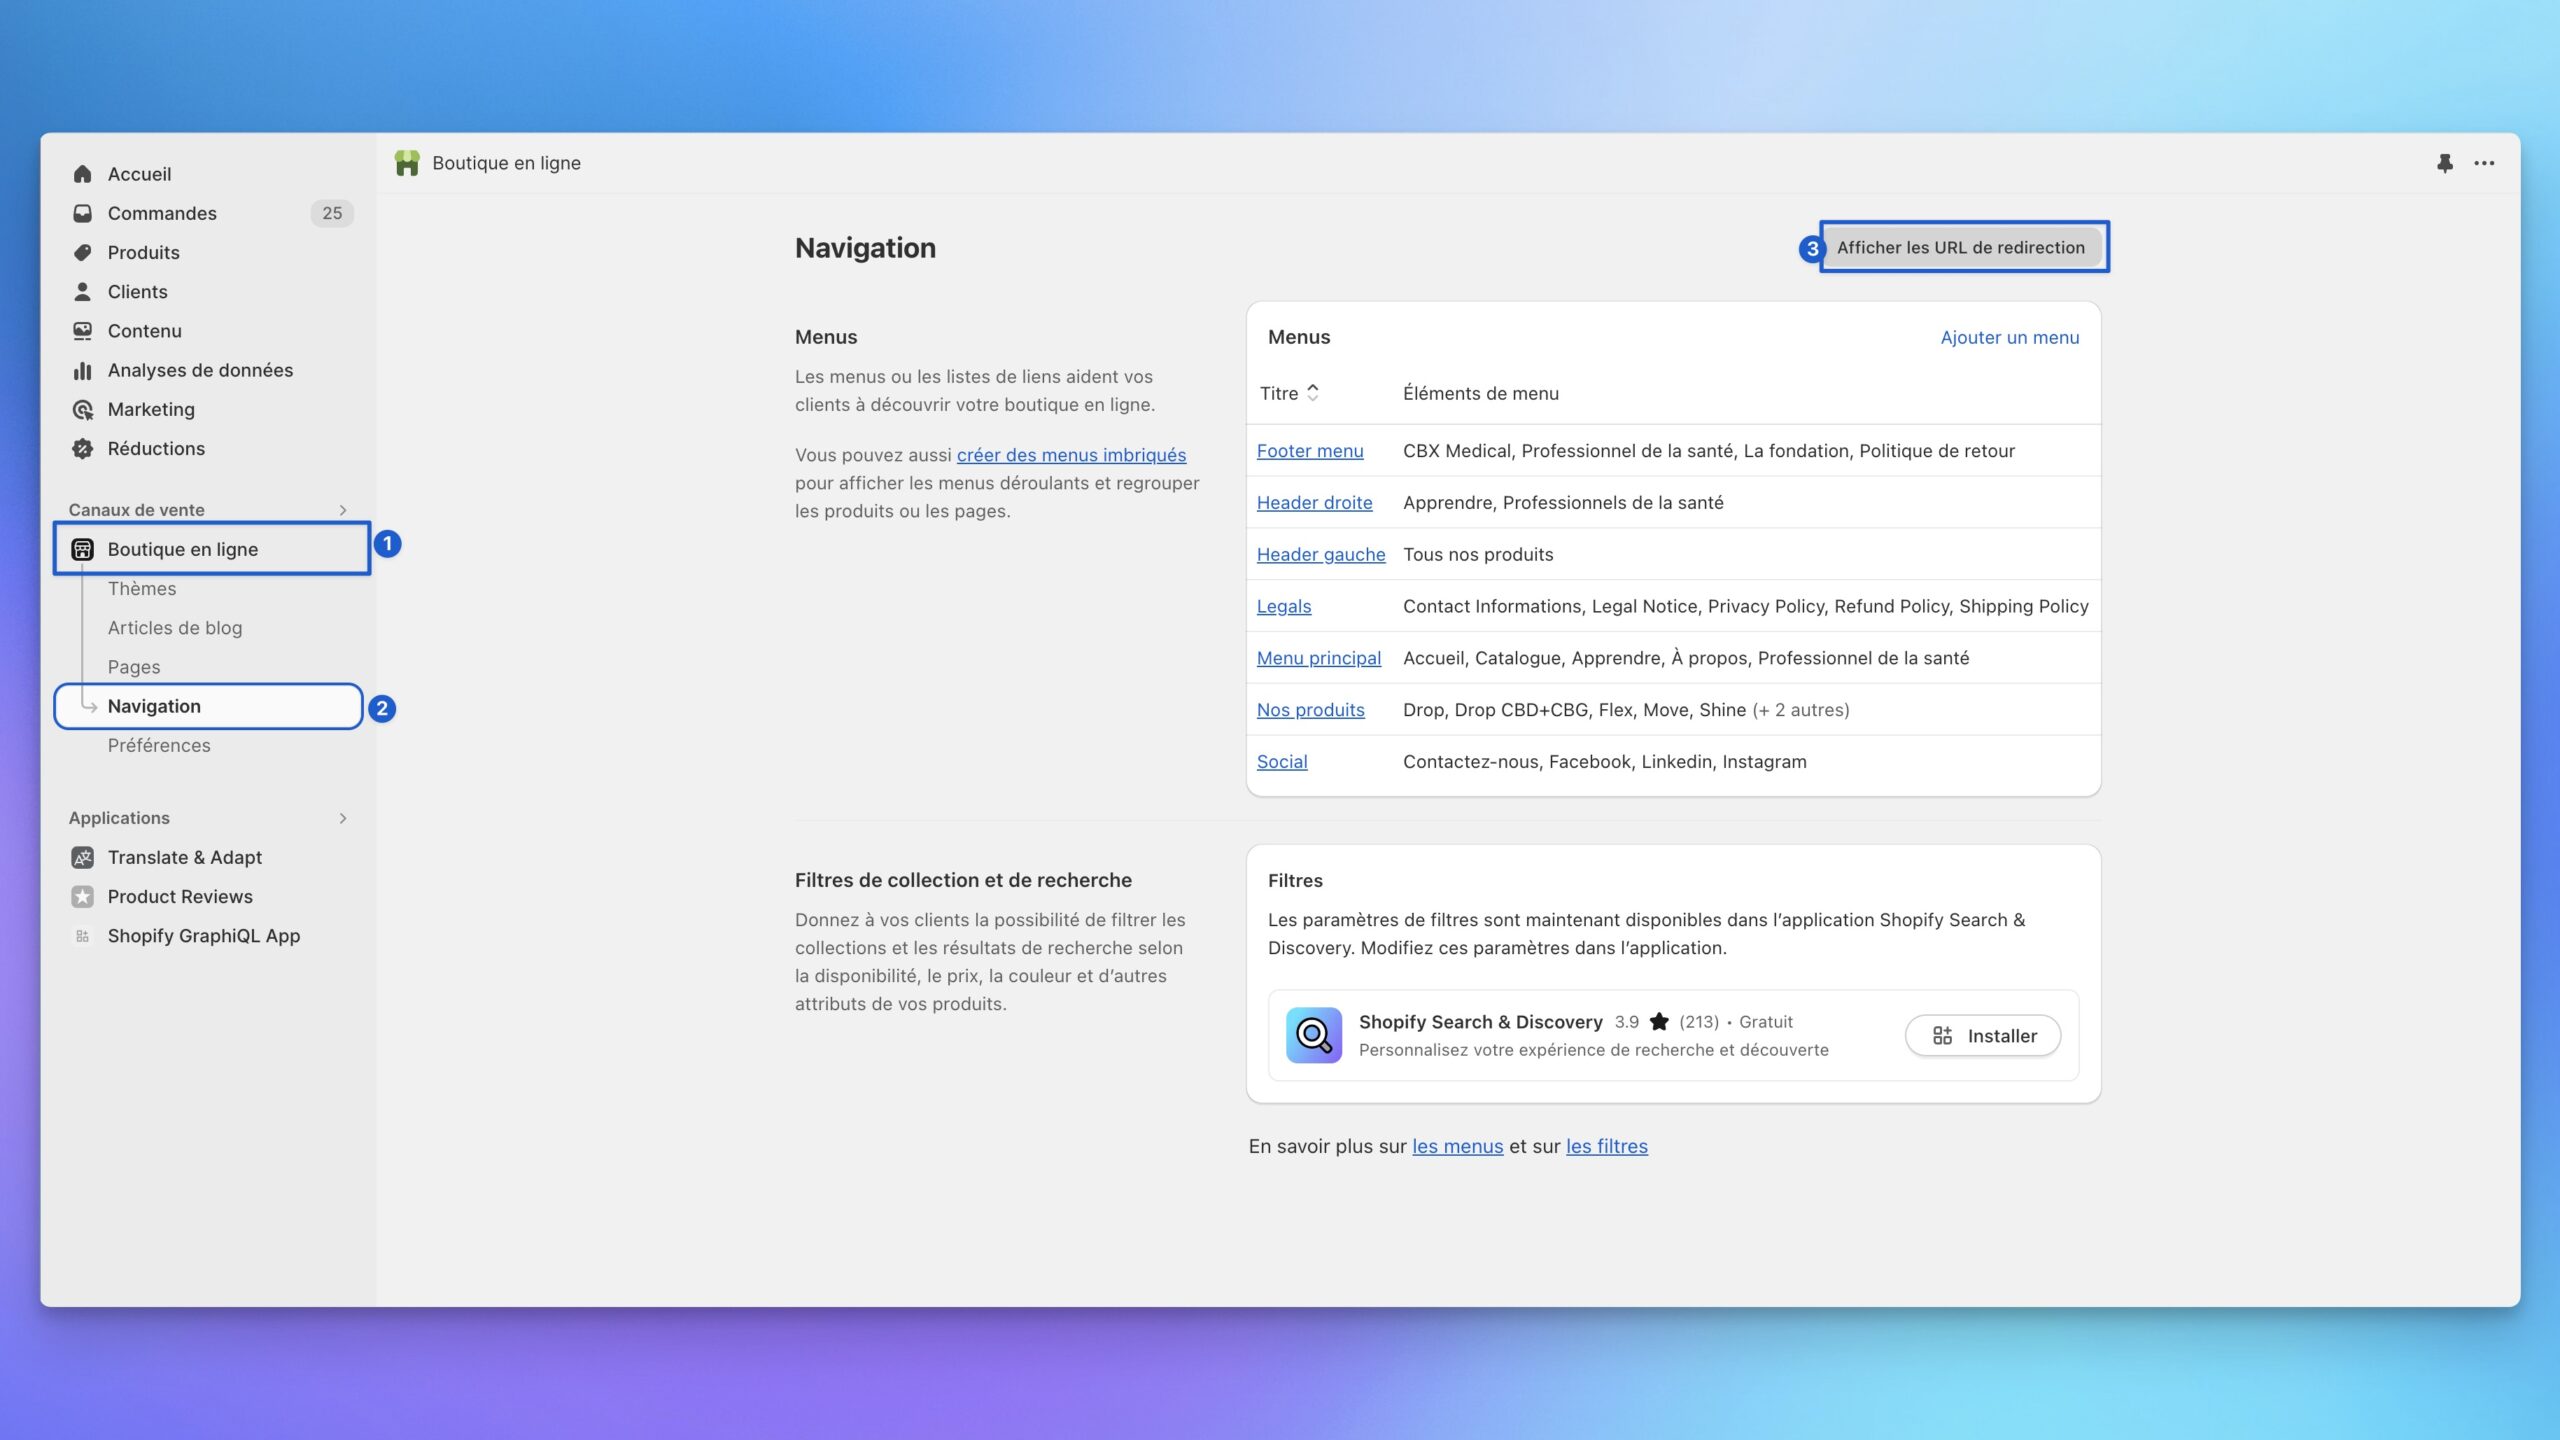Open the Marketing section
This screenshot has width=2560, height=1440.
click(151, 409)
